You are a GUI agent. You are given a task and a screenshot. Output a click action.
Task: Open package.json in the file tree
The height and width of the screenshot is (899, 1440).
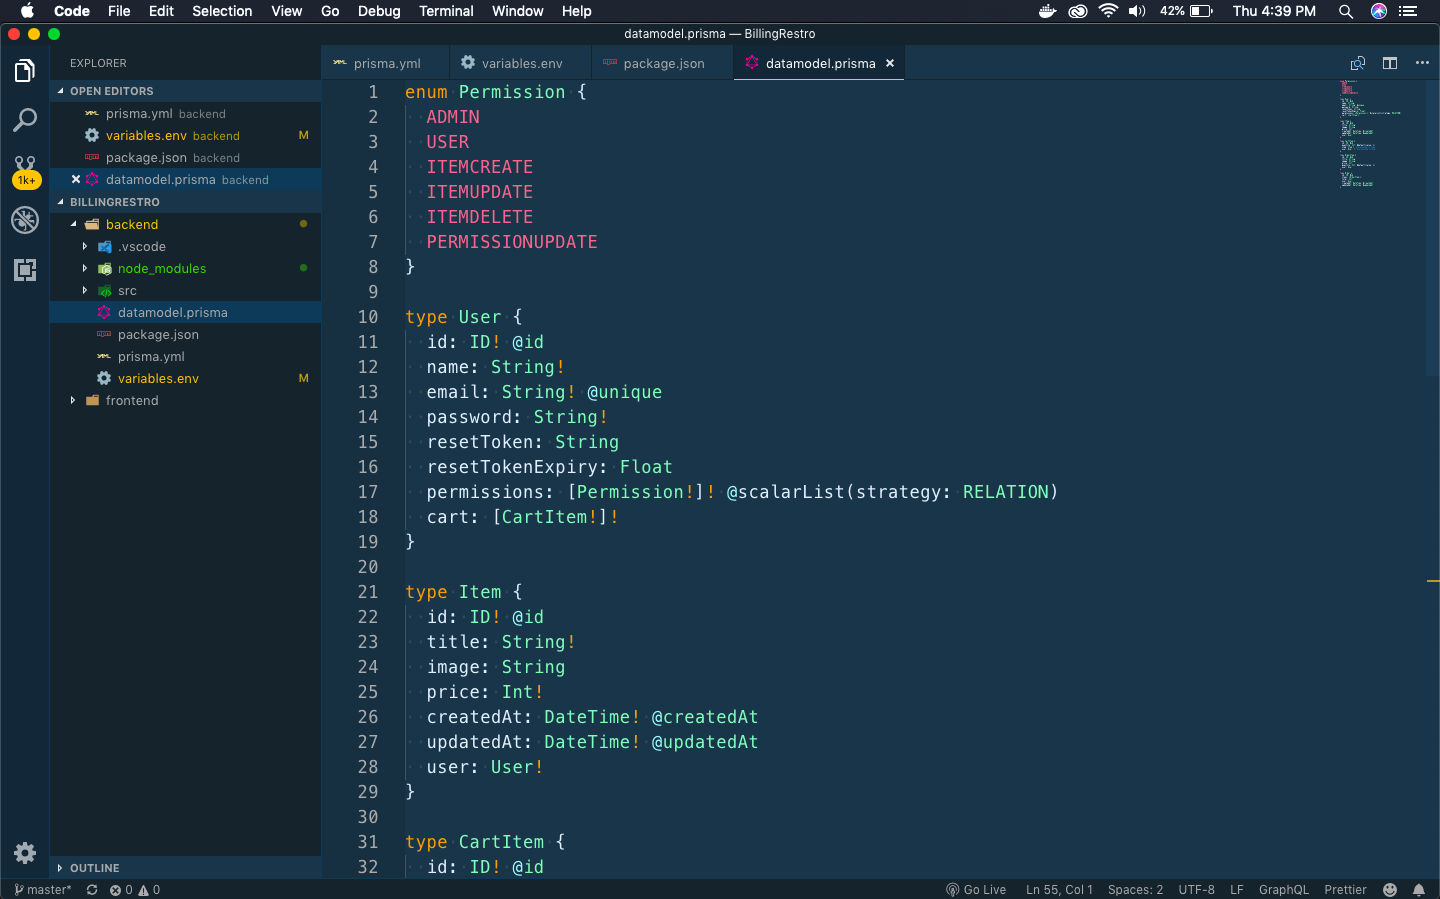(185, 335)
